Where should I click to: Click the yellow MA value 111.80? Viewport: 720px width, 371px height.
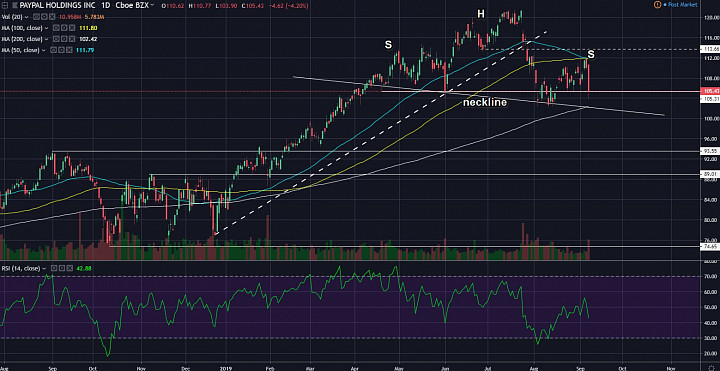tap(88, 28)
